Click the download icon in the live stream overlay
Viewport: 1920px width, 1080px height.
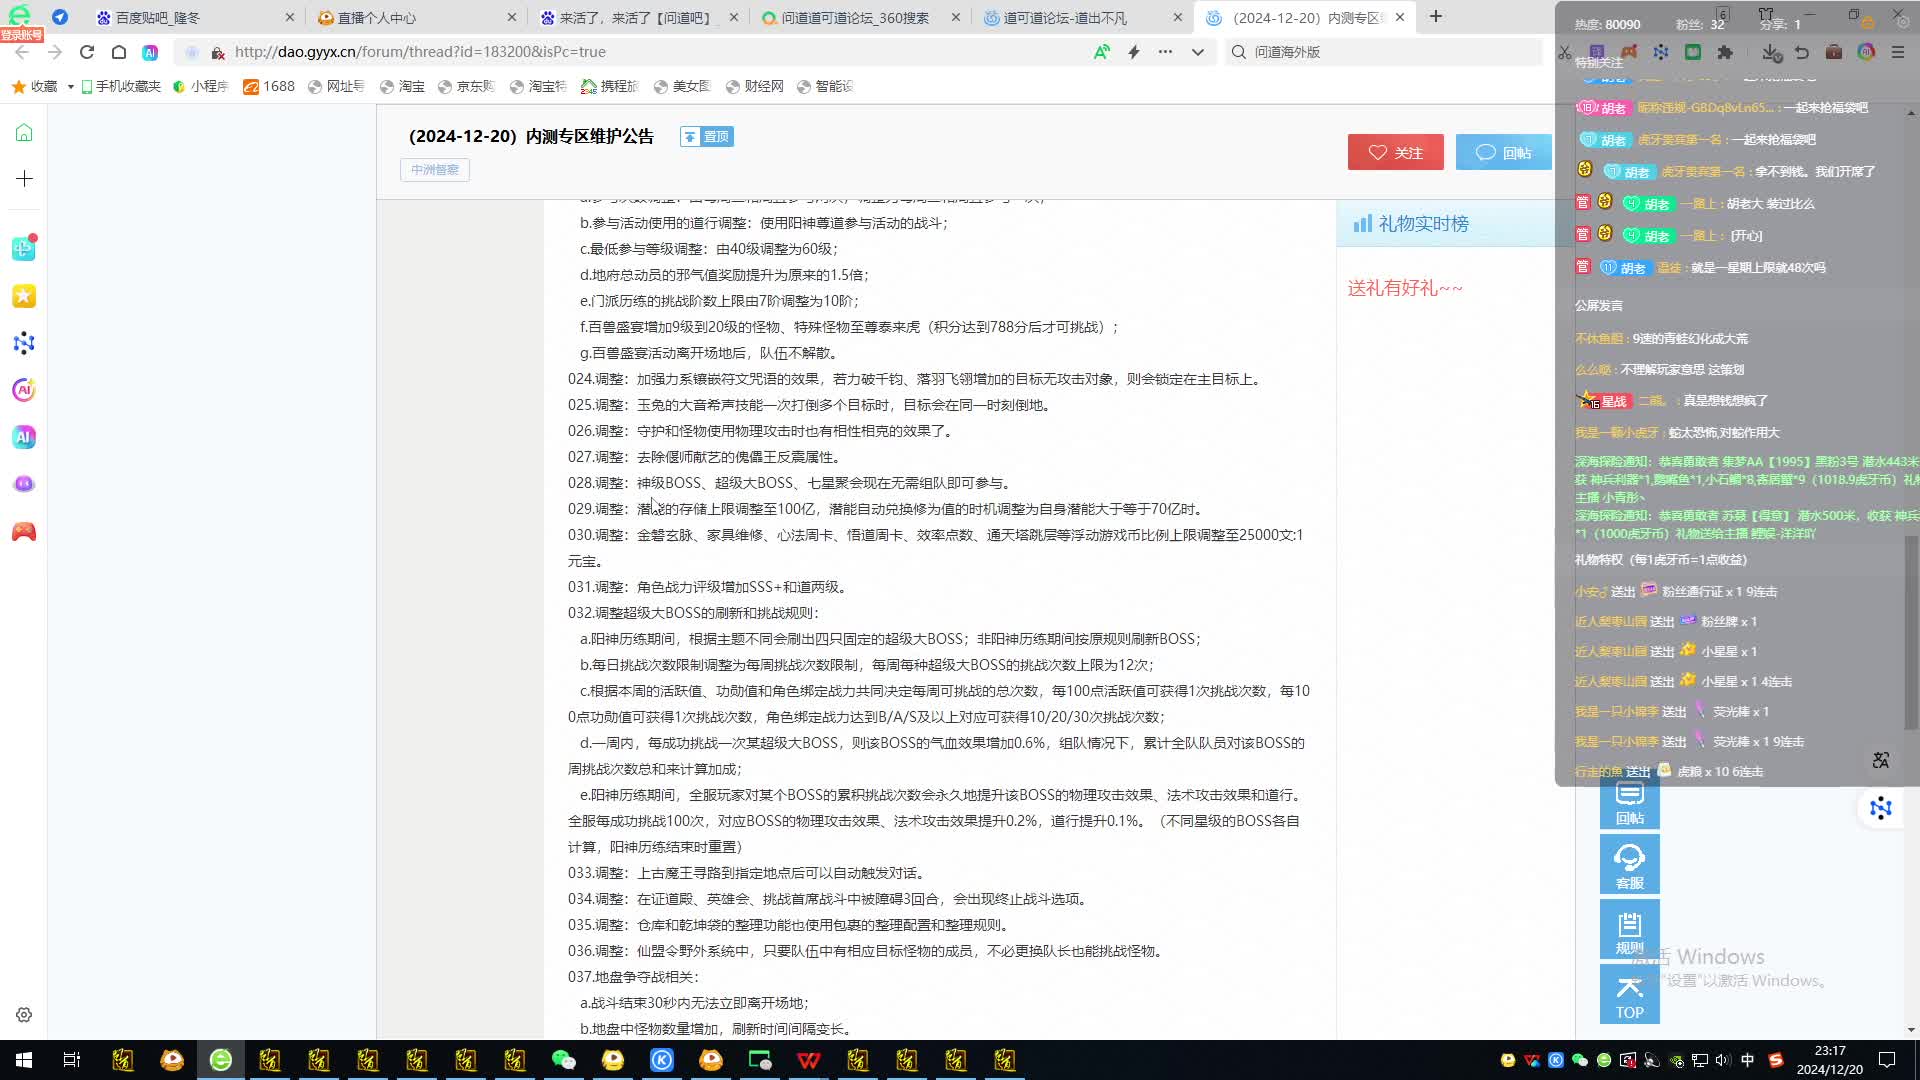point(1772,53)
